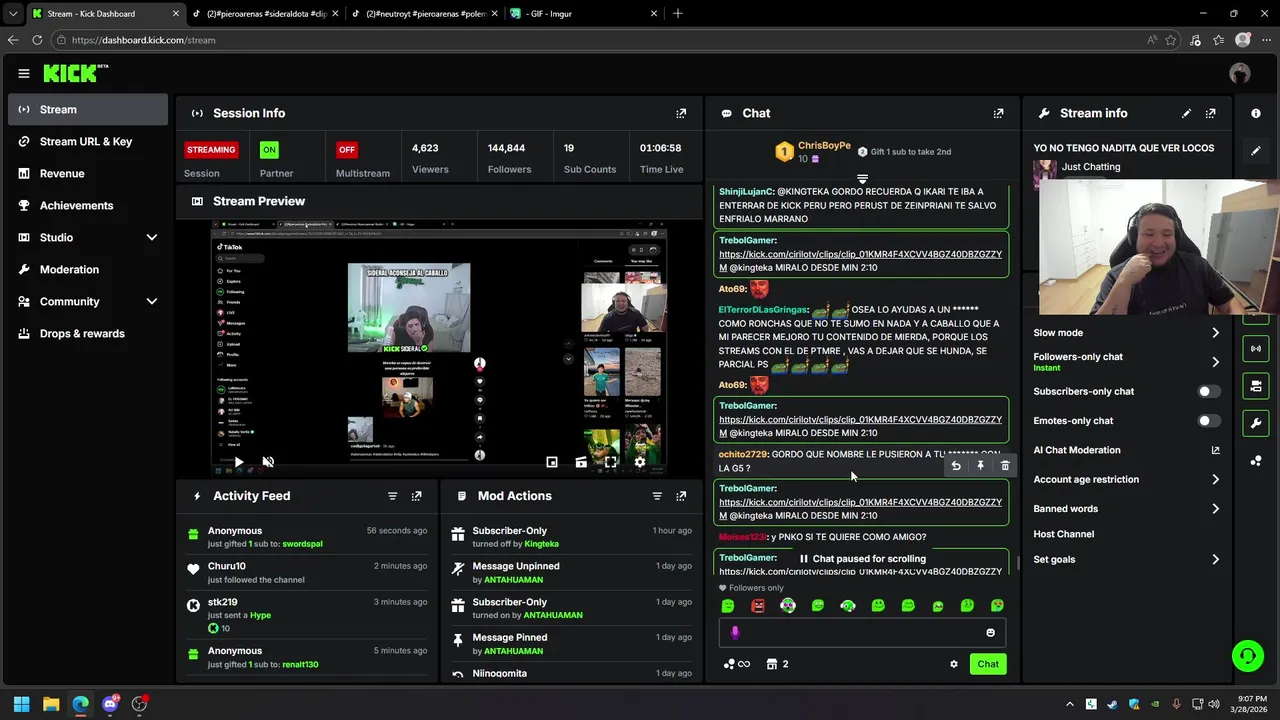1280x720 pixels.
Task: Expand the Studio sidebar section
Action: 152,237
